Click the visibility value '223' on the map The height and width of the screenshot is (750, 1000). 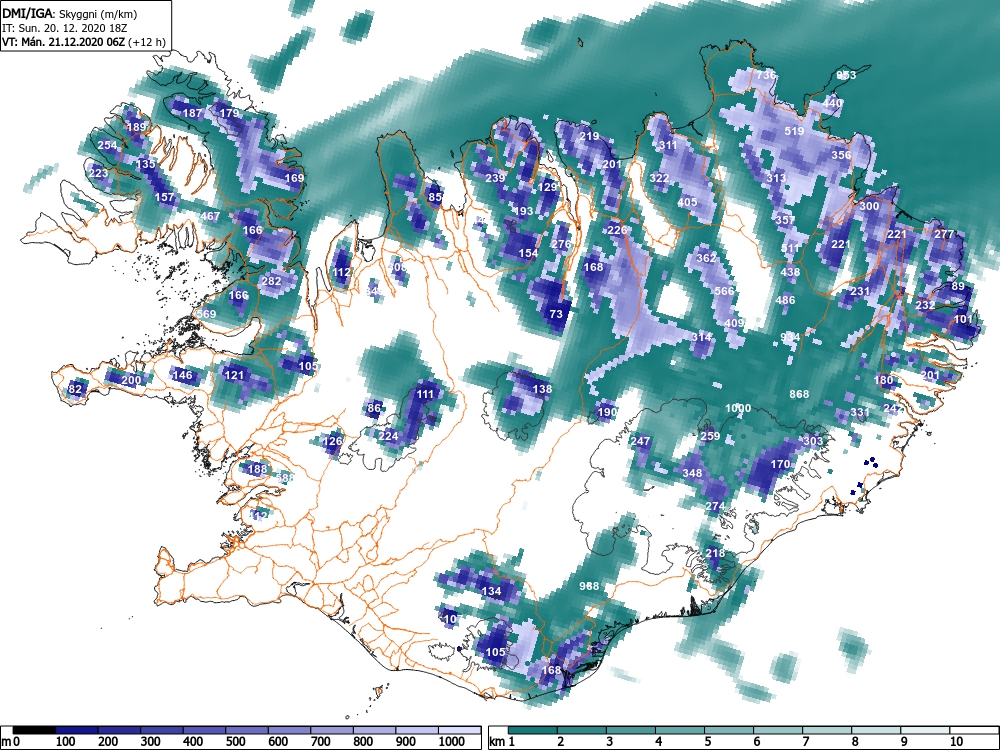98,173
